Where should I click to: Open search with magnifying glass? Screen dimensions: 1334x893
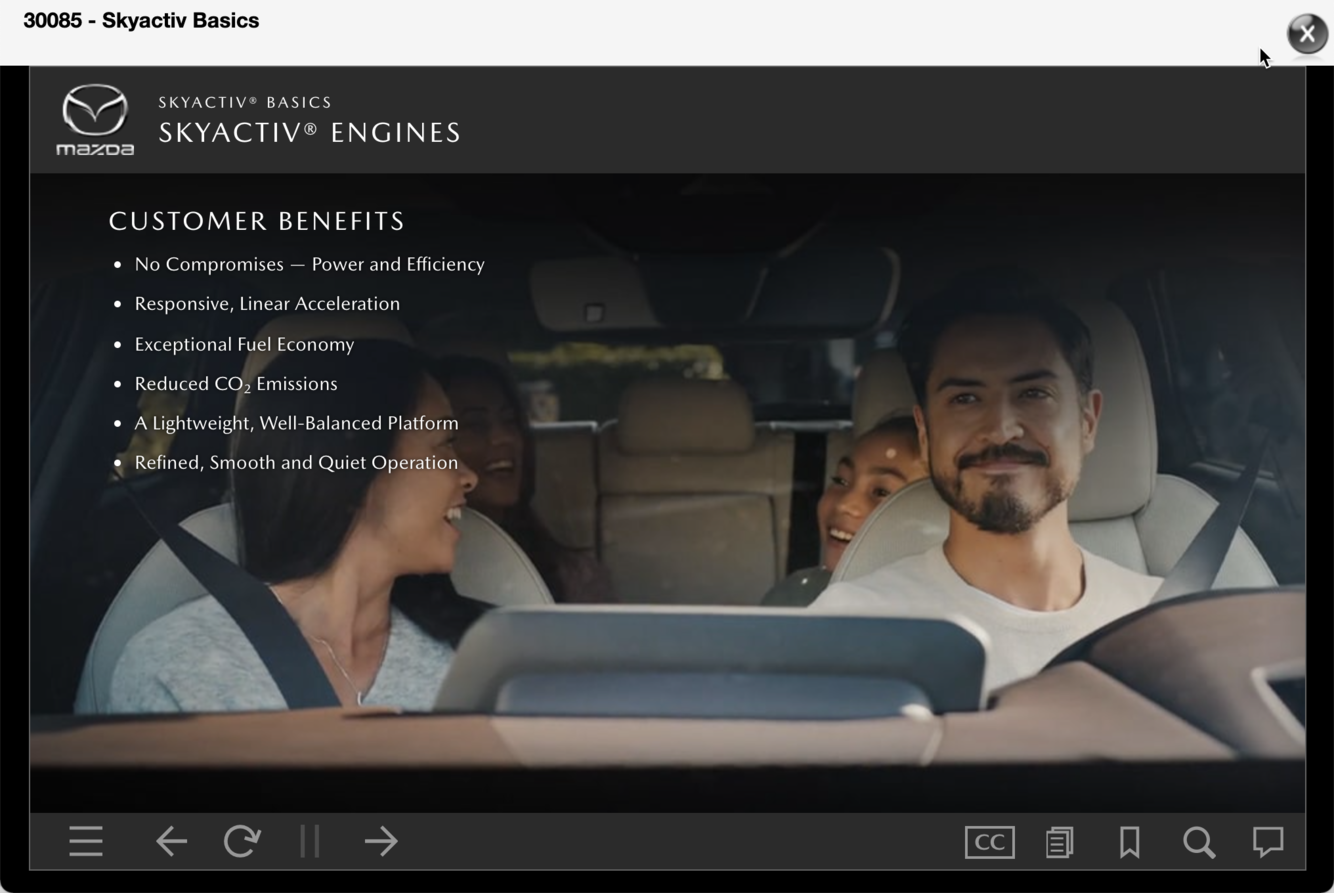click(x=1199, y=842)
